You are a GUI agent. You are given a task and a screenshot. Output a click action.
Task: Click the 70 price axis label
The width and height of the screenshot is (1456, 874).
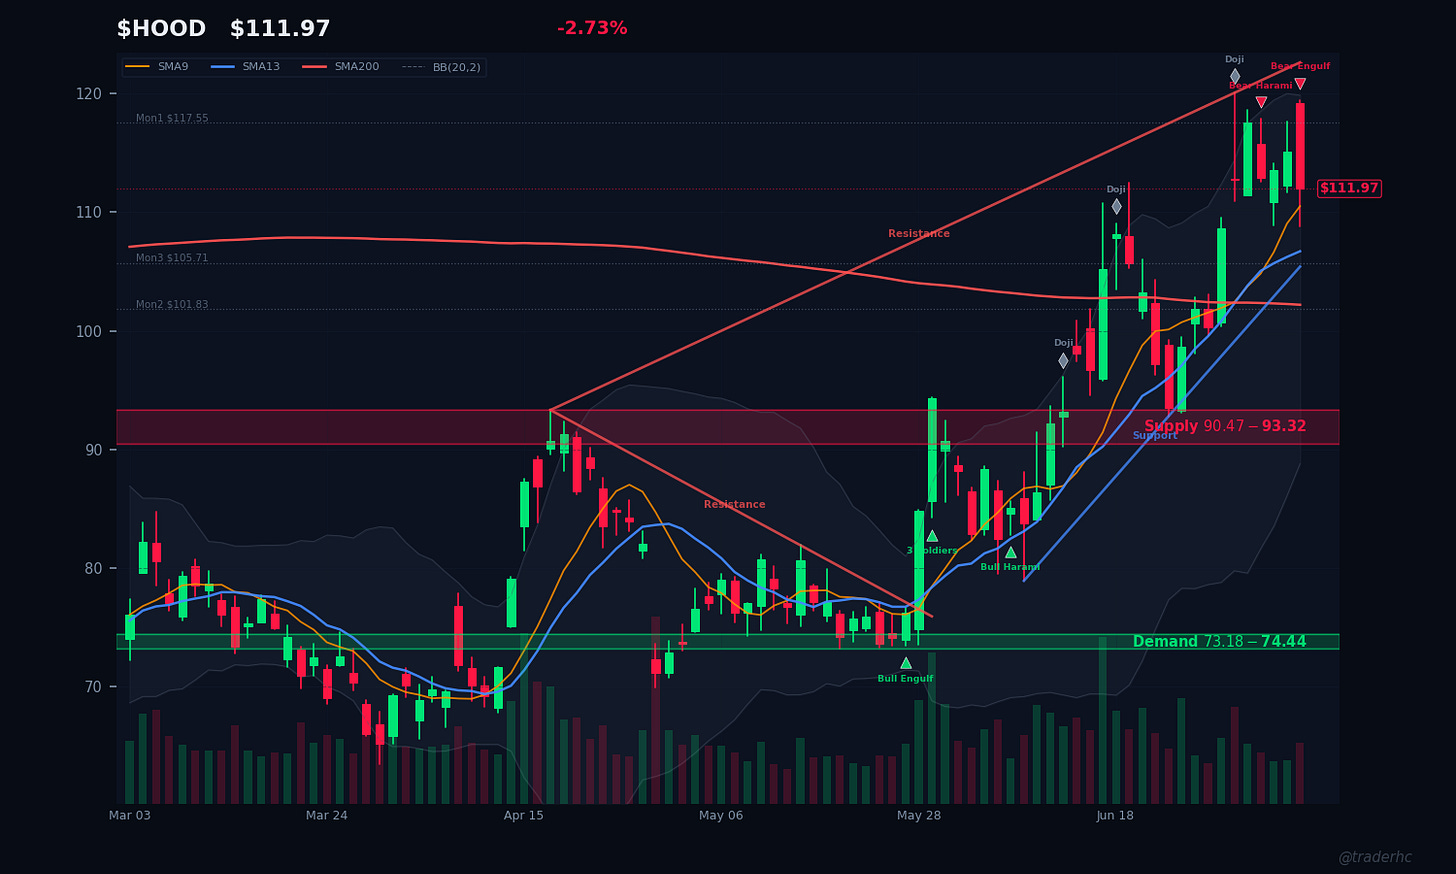(x=94, y=687)
